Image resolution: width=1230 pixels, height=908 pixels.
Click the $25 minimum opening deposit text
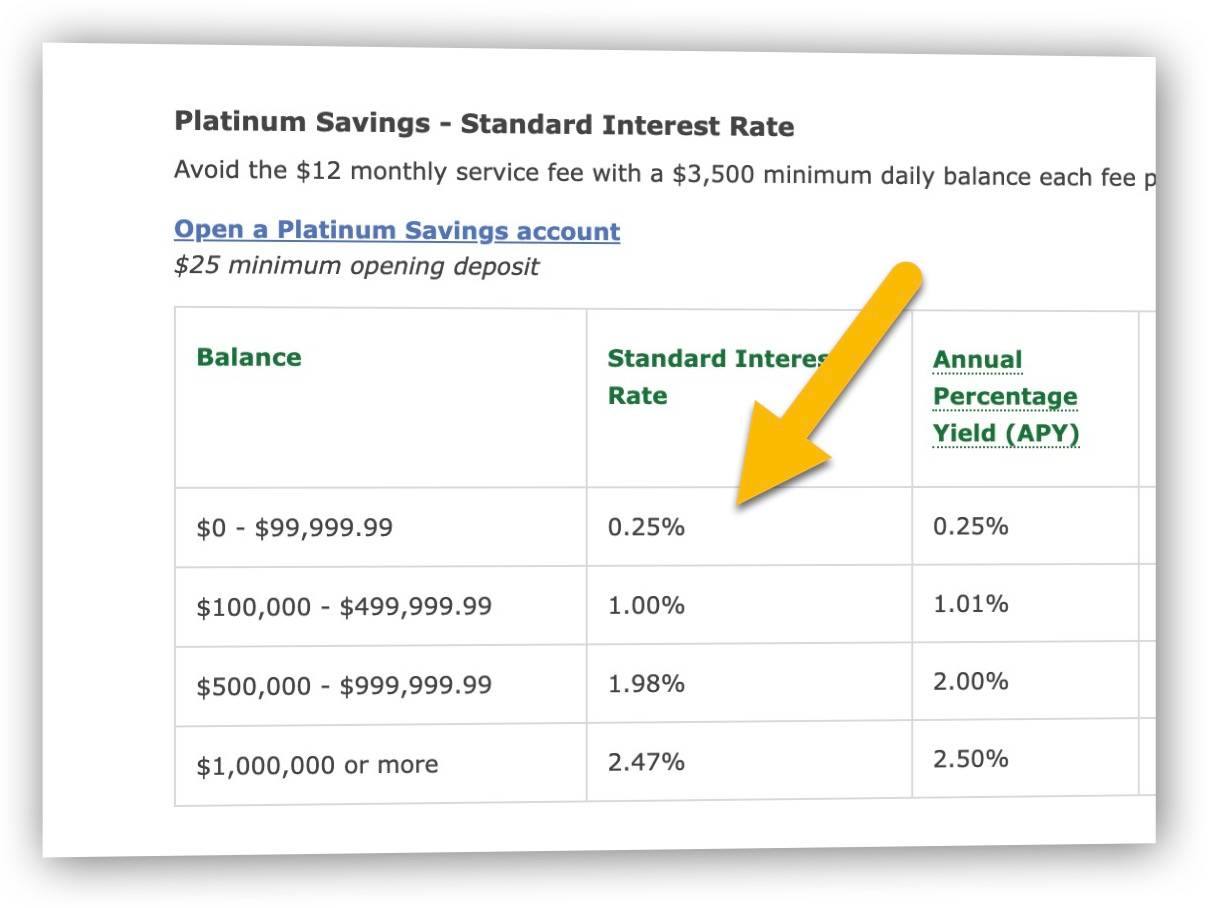tap(356, 266)
